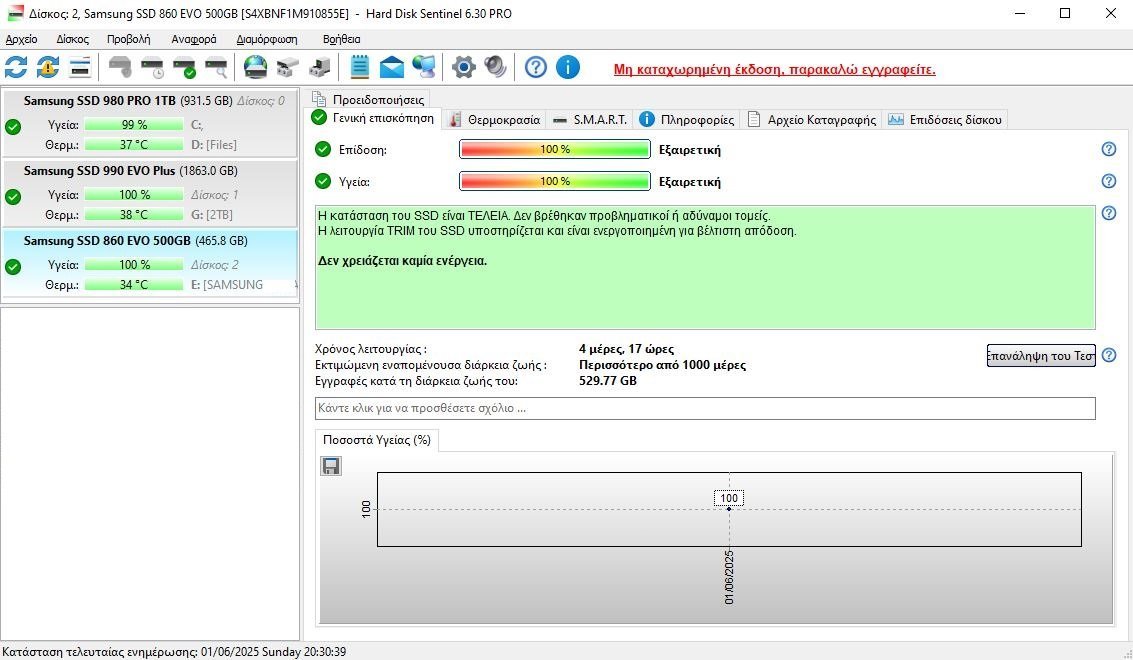Click the 34 °C temperature bar

point(134,285)
